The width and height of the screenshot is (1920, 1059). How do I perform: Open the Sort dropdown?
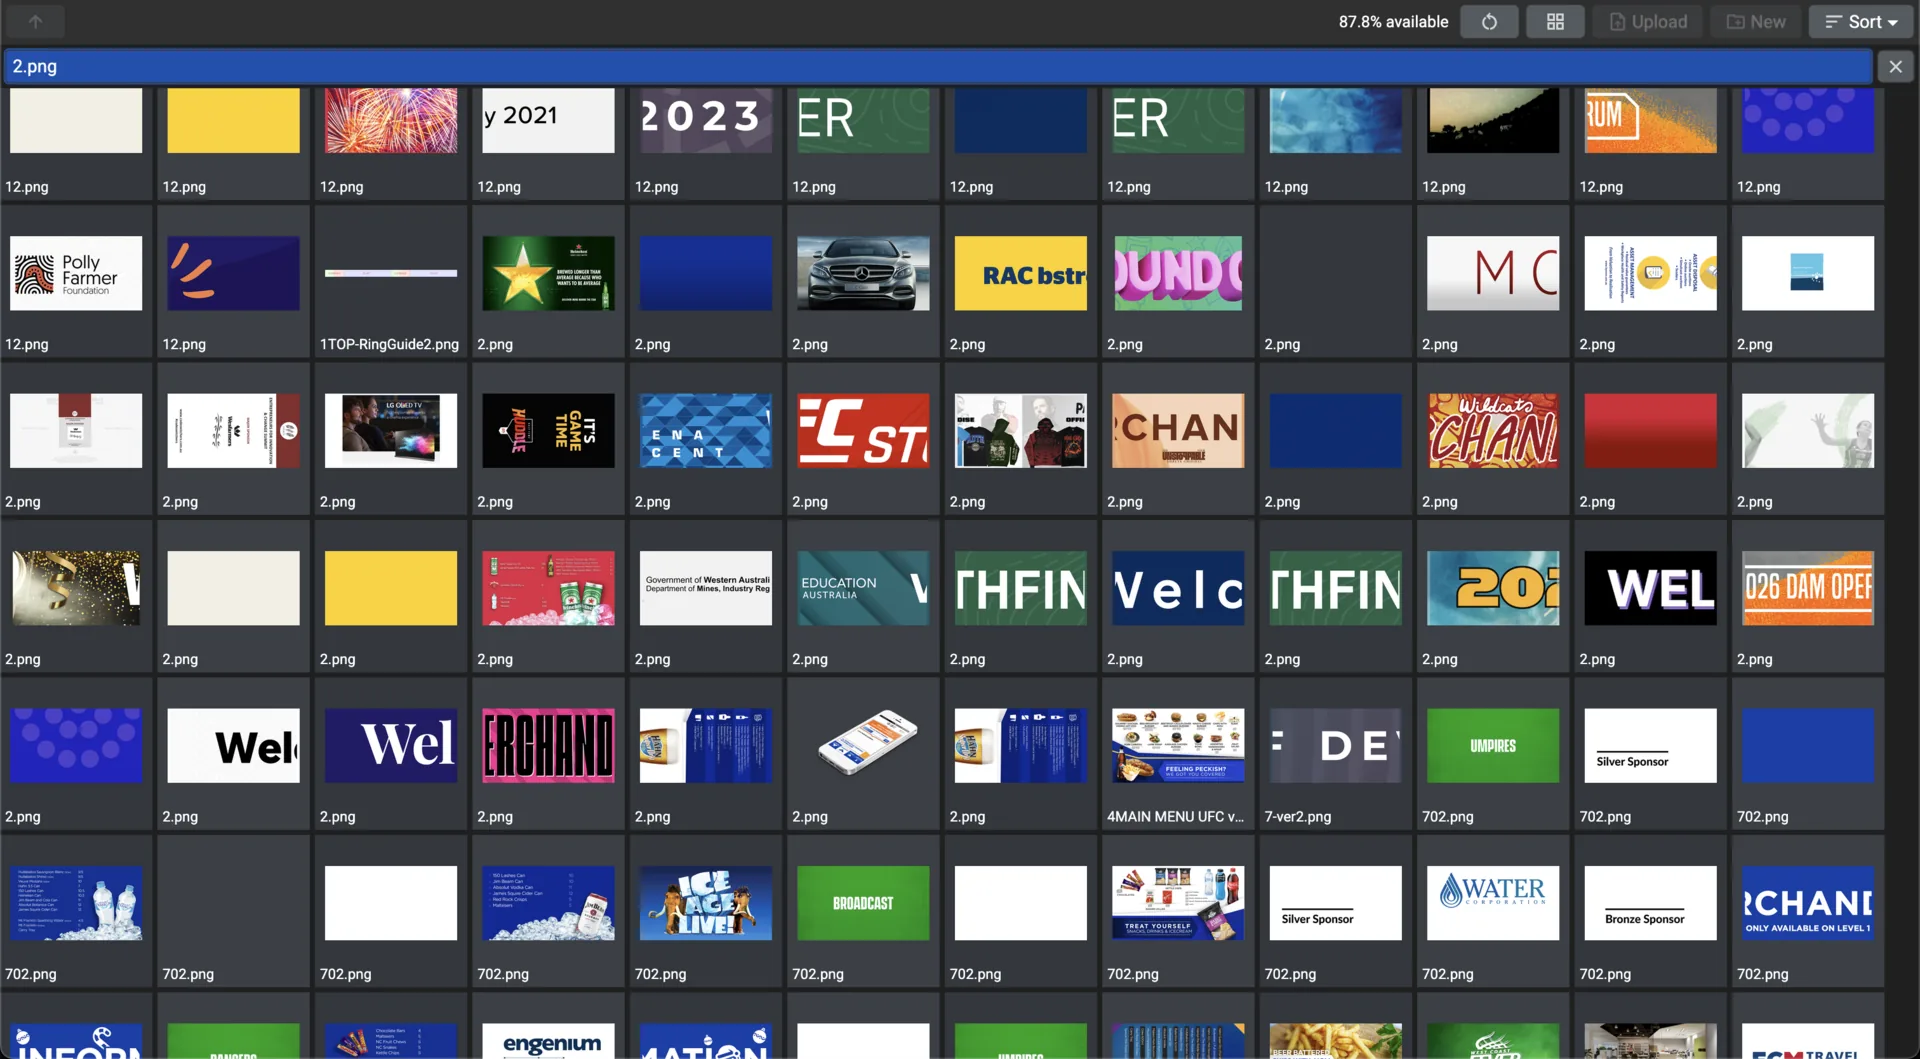click(x=1861, y=21)
